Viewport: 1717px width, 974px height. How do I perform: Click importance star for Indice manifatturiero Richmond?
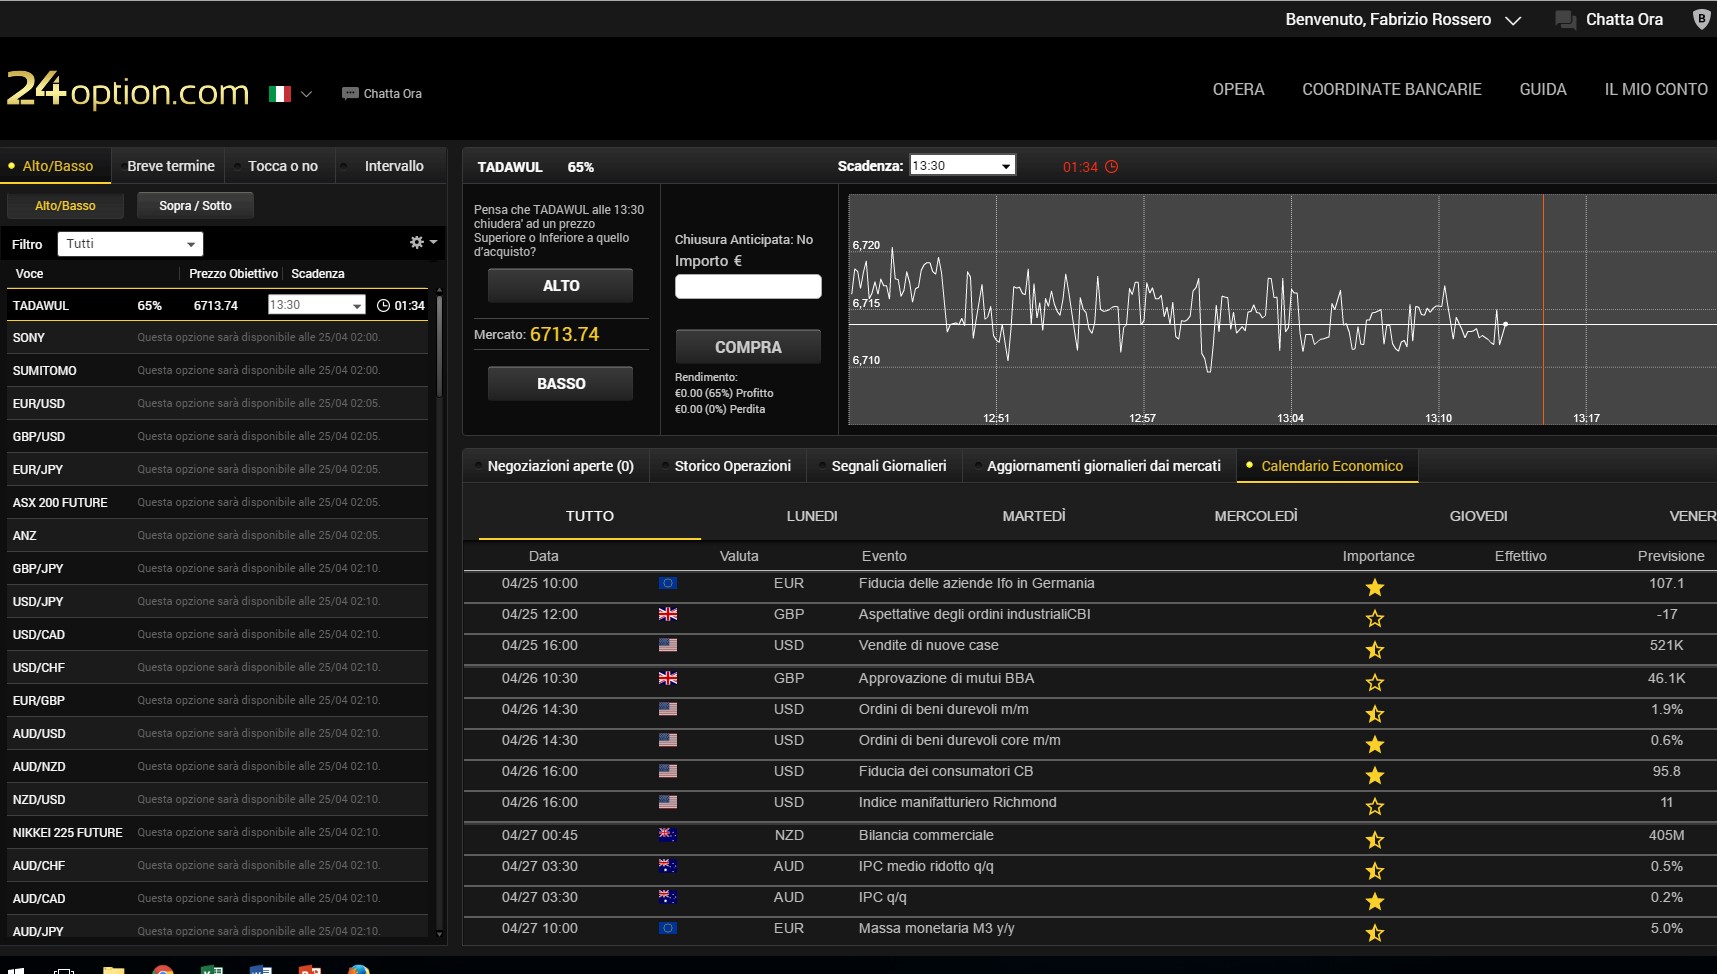click(x=1375, y=806)
